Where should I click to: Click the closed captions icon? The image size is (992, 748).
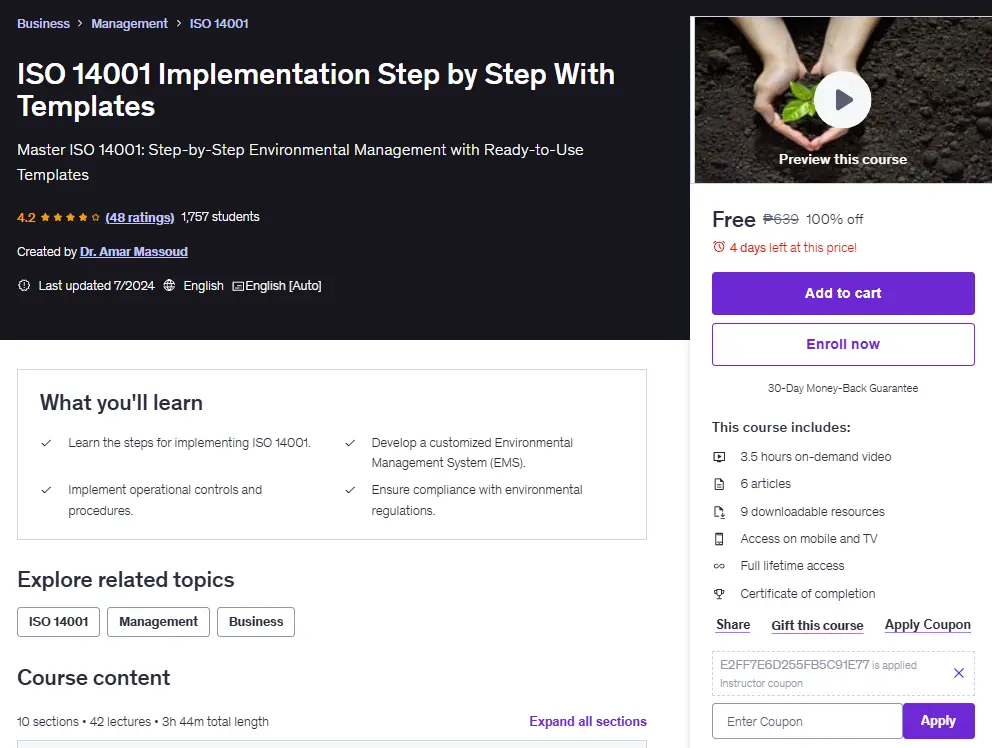point(238,286)
